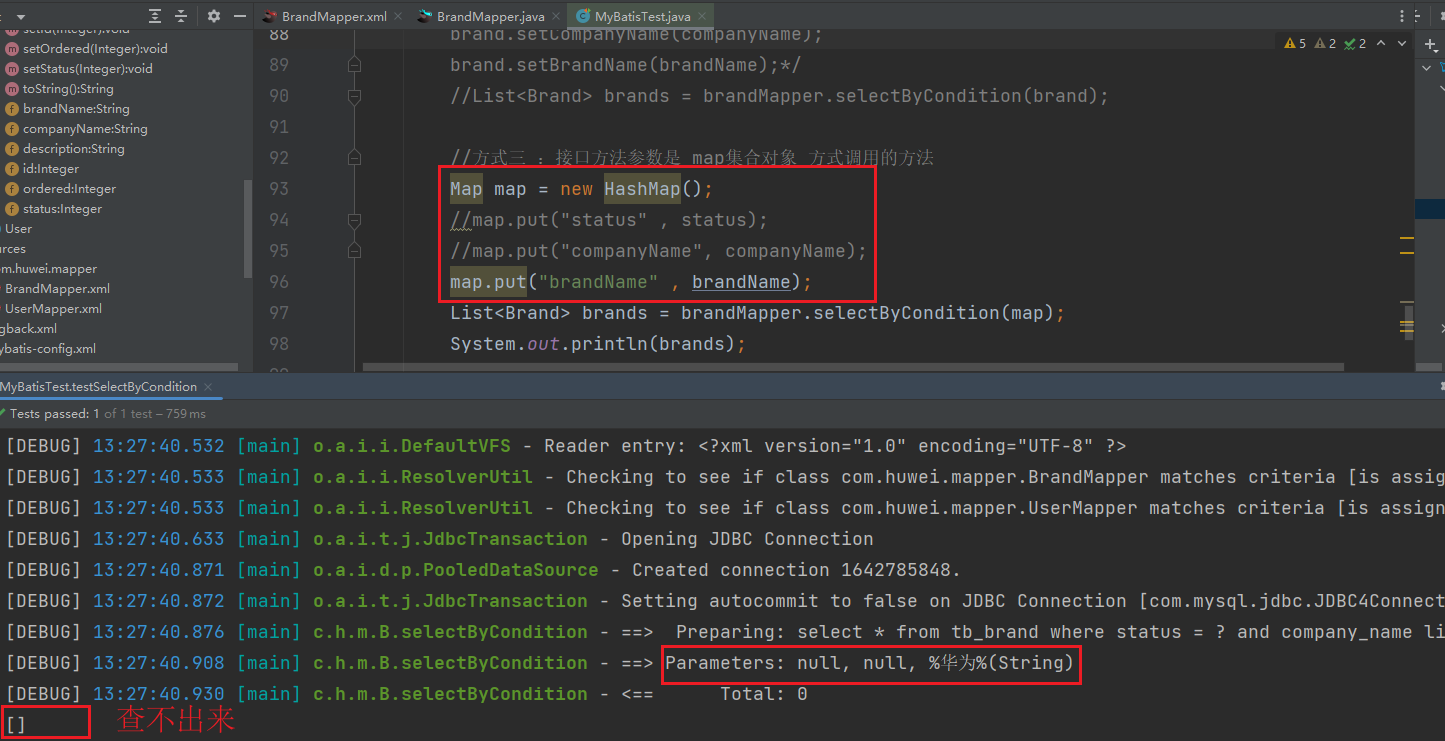Collapse the top node in right panel
The width and height of the screenshot is (1445, 741).
(x=1427, y=68)
